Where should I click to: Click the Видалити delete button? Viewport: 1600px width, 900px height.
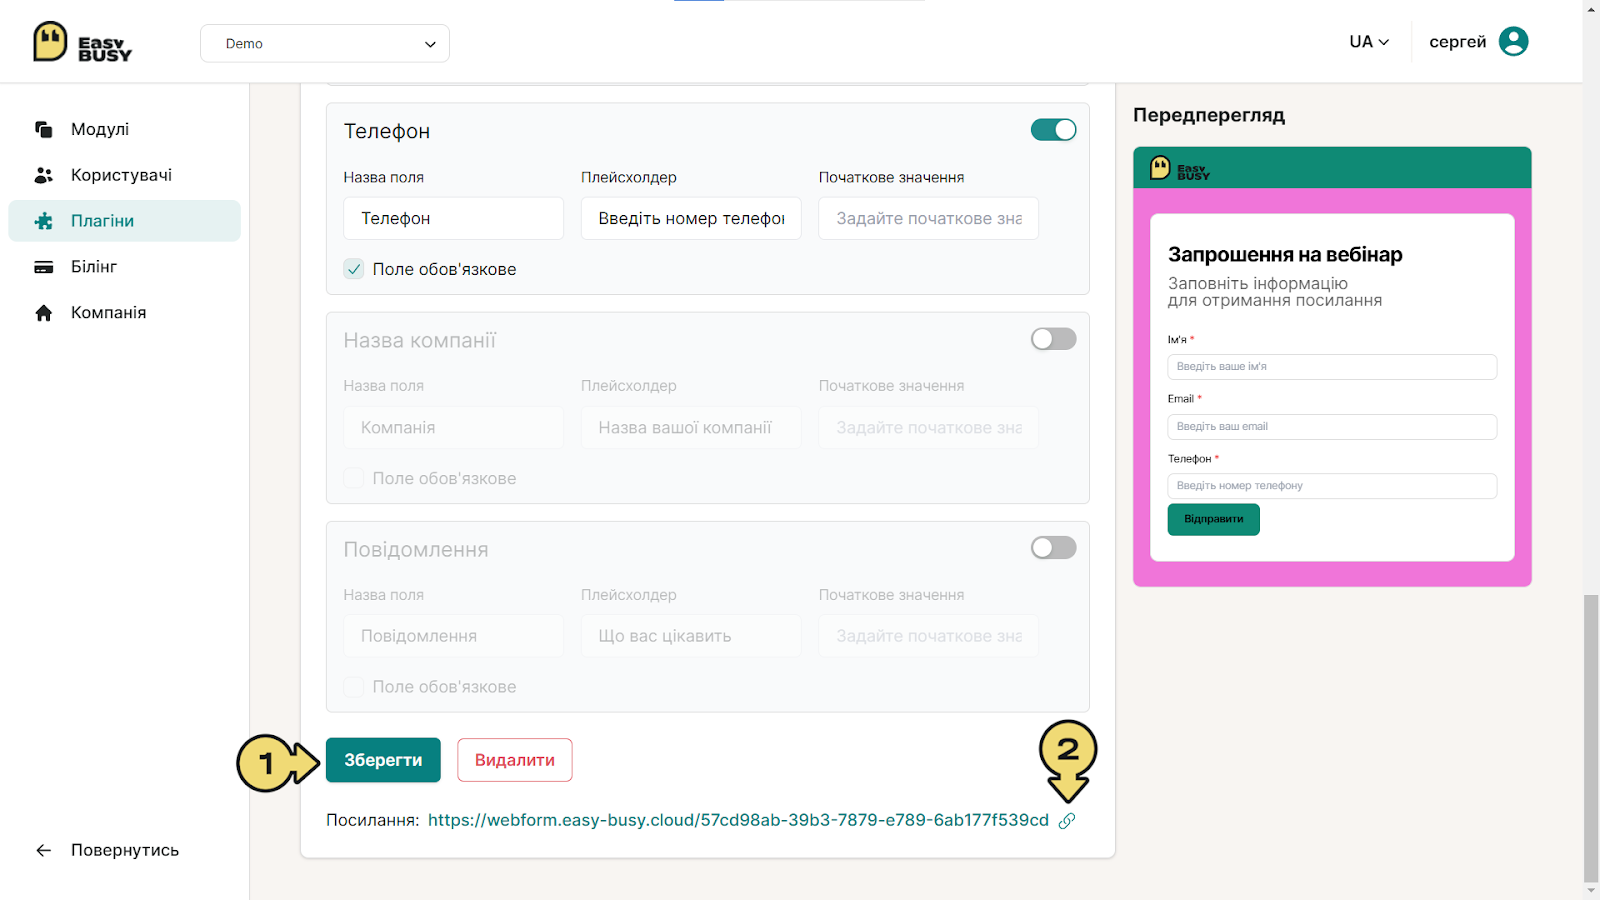515,760
